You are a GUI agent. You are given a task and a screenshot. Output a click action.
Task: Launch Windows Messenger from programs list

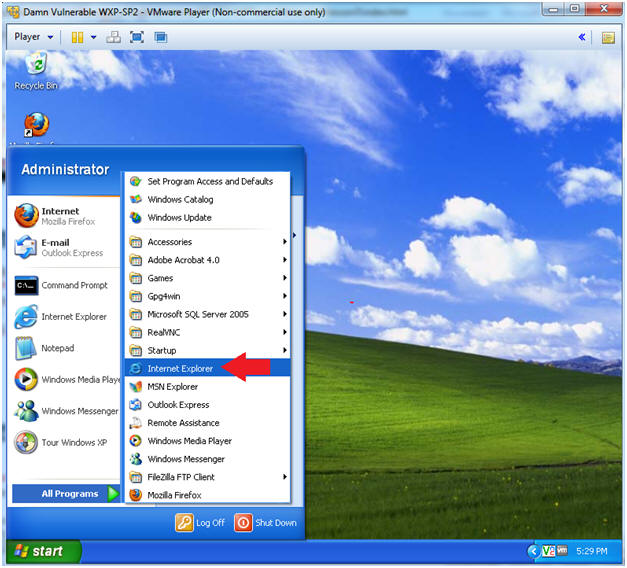pos(208,459)
